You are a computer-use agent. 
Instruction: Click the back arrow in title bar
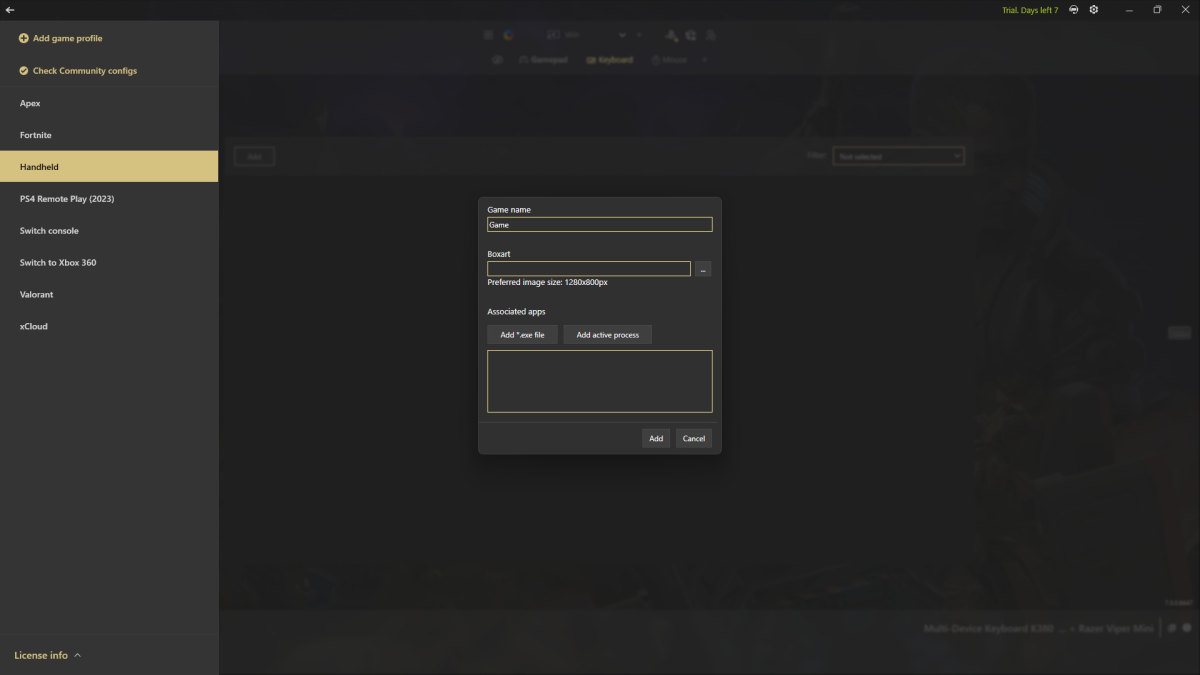10,10
